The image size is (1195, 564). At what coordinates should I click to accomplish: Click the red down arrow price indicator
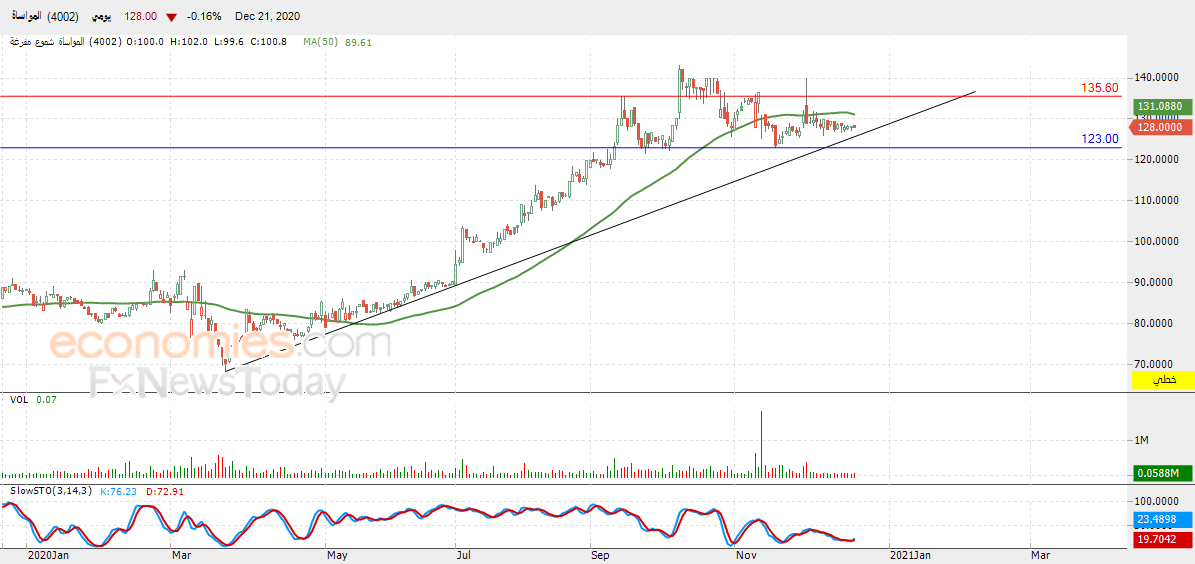173,17
